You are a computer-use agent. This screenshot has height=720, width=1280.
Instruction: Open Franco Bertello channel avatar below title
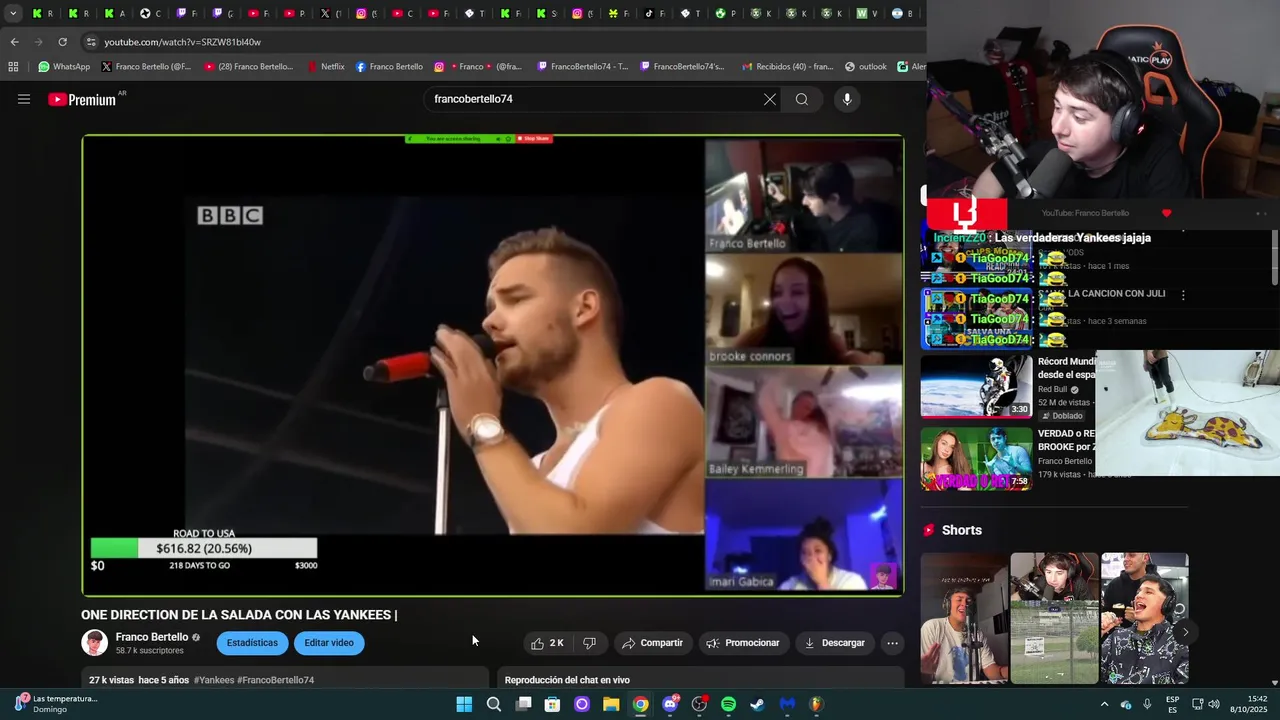point(94,643)
